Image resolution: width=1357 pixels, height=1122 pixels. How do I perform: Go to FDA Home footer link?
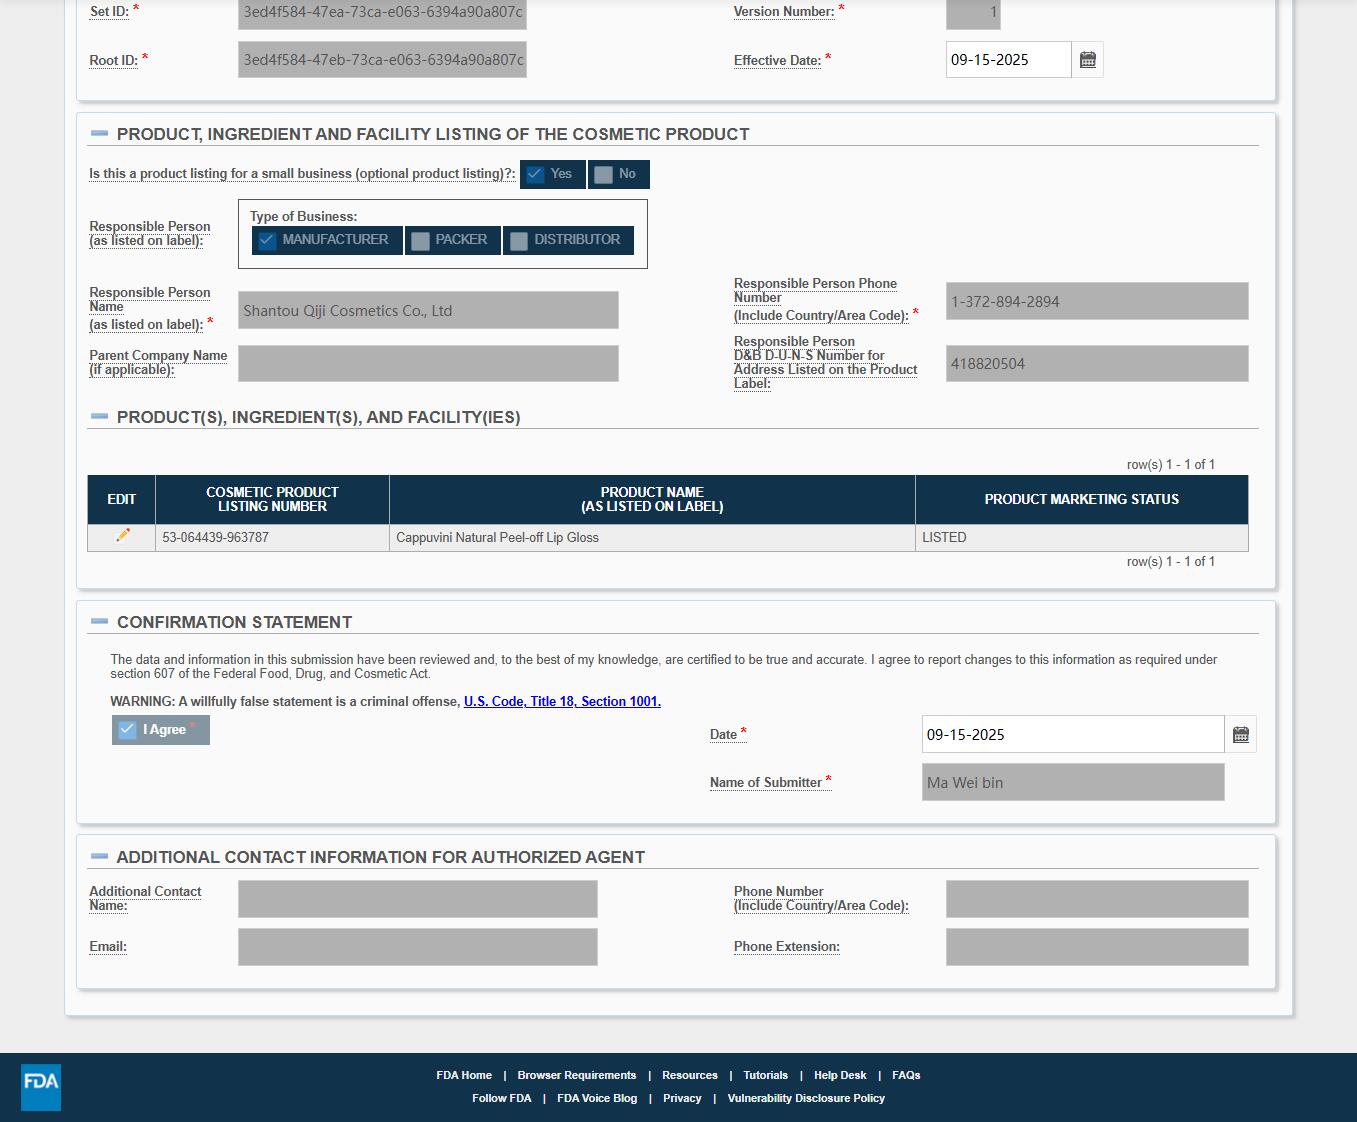click(464, 1076)
